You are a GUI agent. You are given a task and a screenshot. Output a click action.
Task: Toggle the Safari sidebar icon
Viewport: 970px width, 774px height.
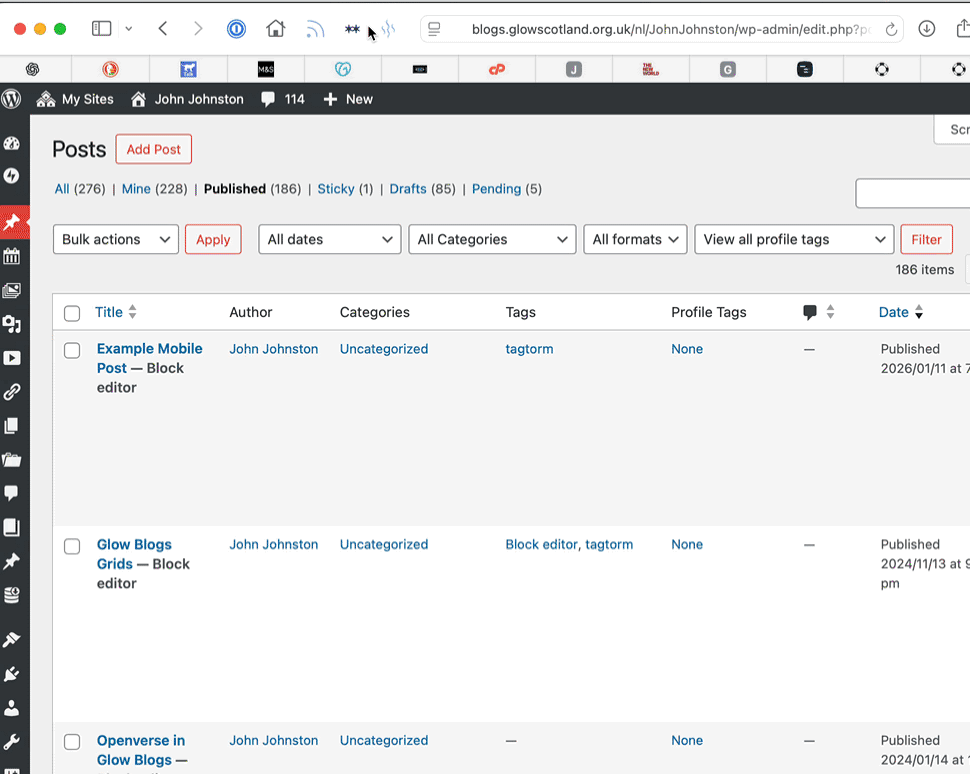point(101,28)
